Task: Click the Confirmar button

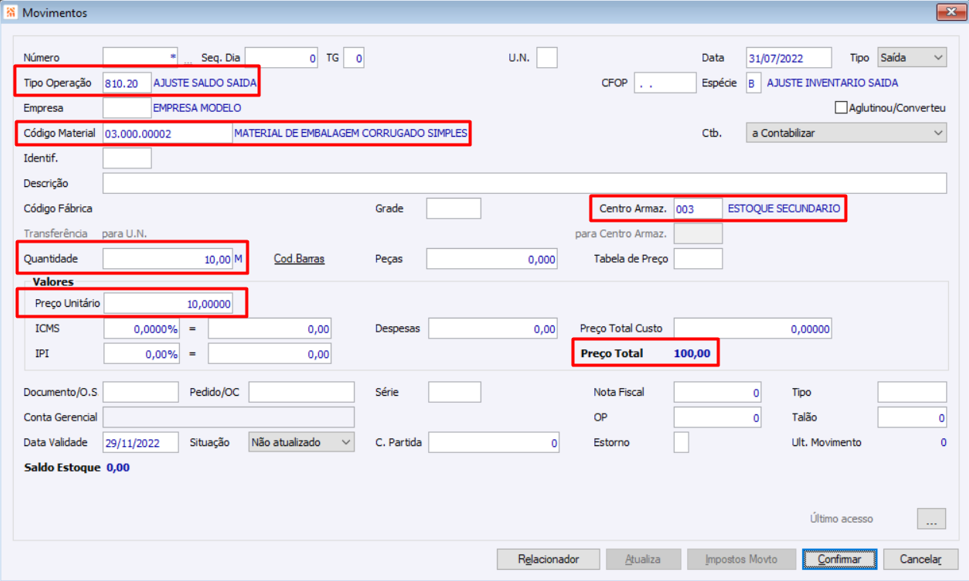Action: (x=839, y=559)
